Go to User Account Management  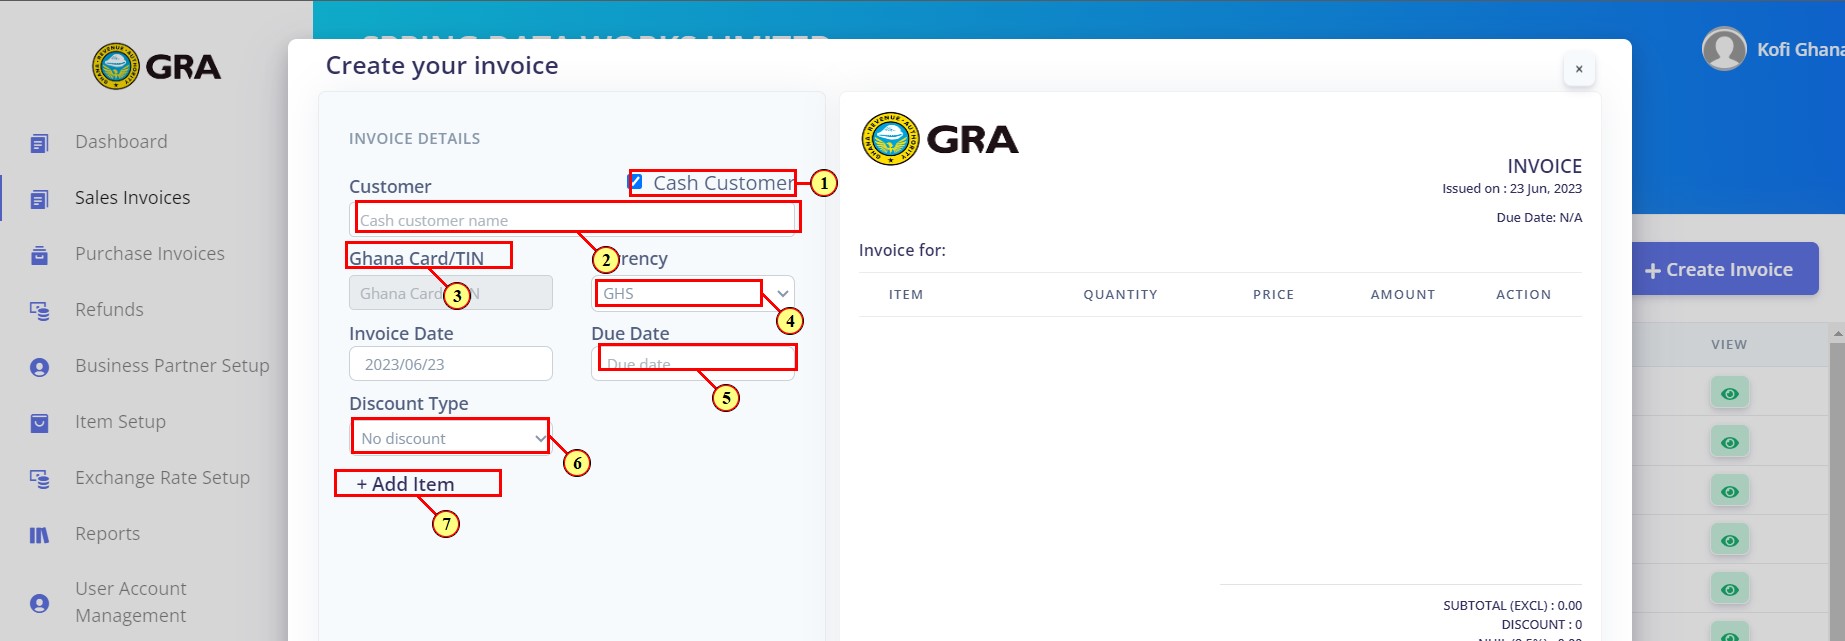[x=131, y=602]
